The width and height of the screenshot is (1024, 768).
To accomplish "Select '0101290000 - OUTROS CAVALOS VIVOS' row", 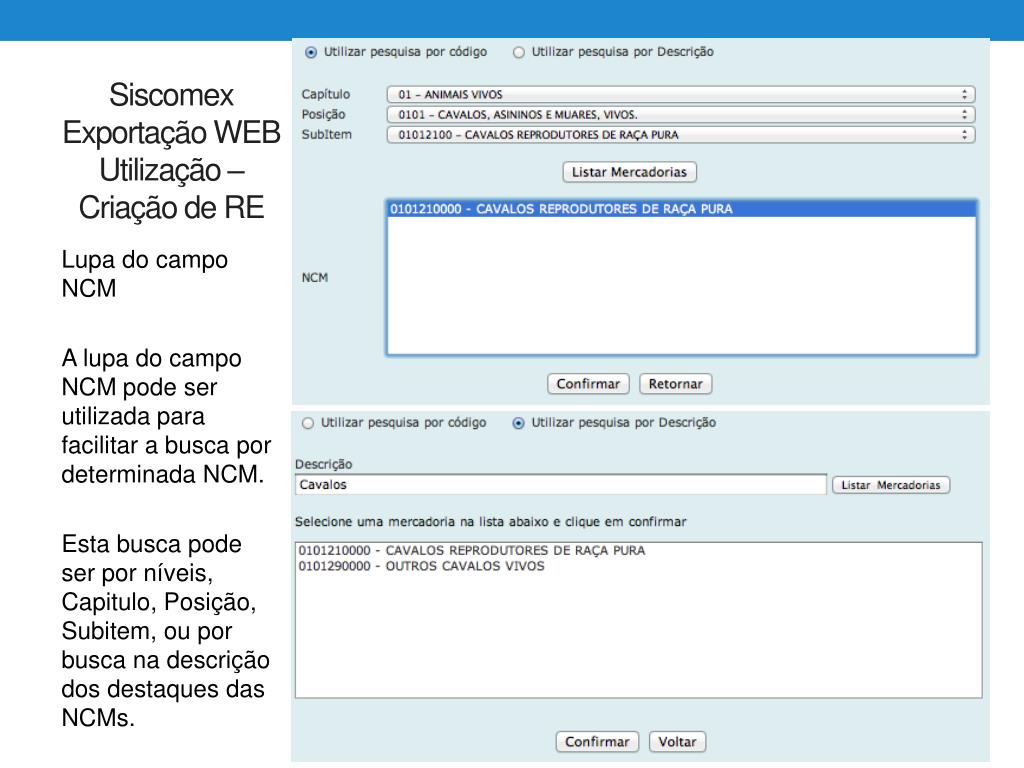I will pos(639,566).
